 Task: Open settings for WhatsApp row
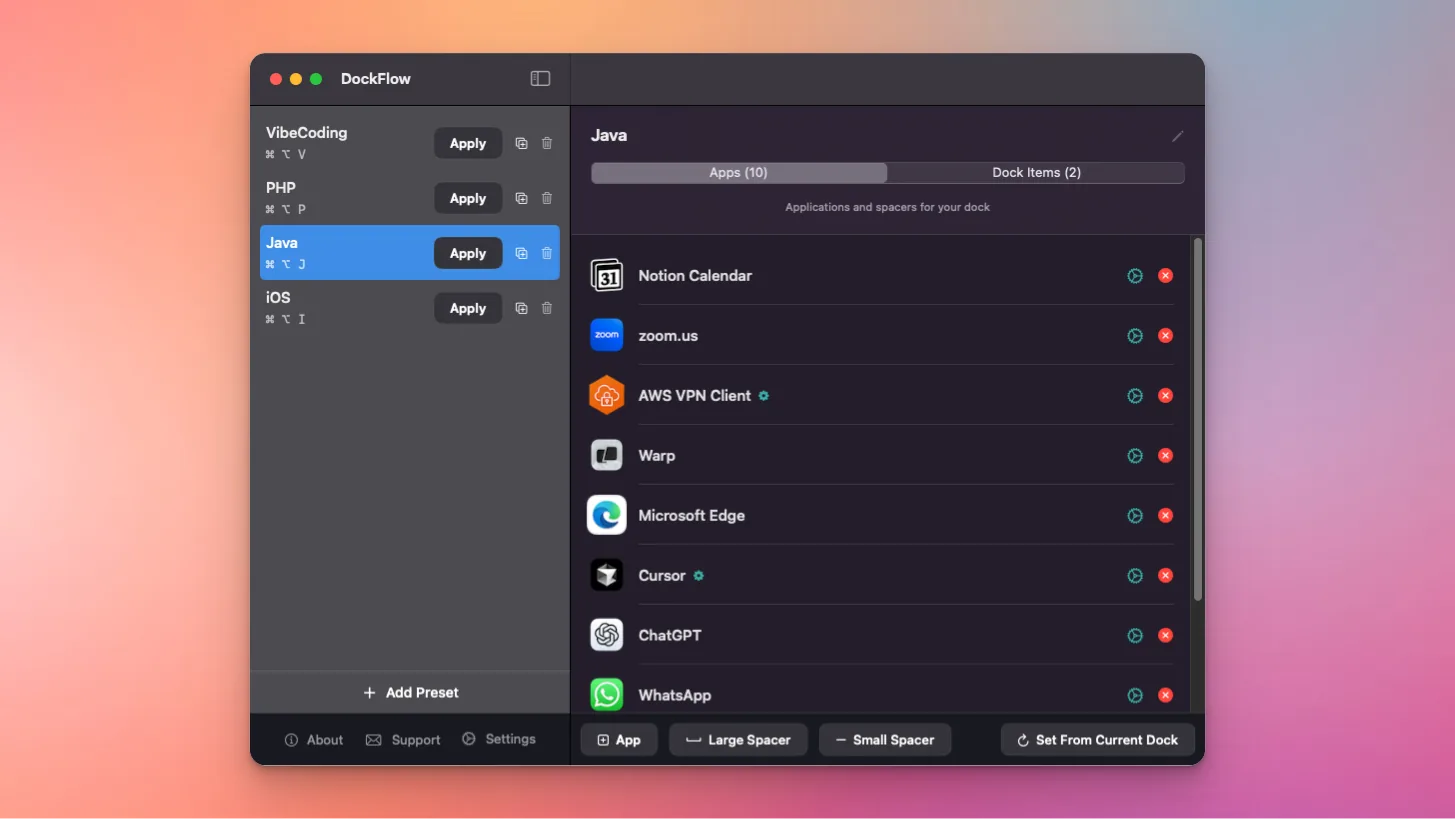(x=1135, y=696)
